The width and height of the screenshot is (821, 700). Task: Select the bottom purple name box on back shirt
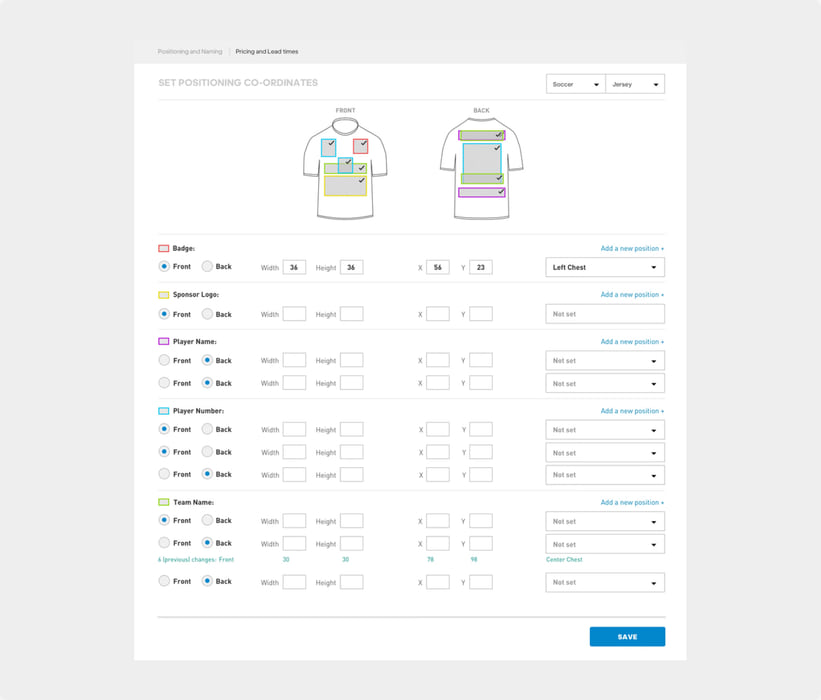pyautogui.click(x=482, y=193)
